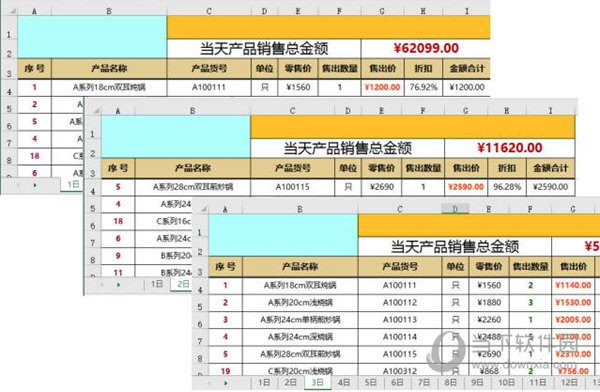The image size is (600, 392).
Task: Click A系列20cm浅焖锅 cell in front window
Action: 300,302
